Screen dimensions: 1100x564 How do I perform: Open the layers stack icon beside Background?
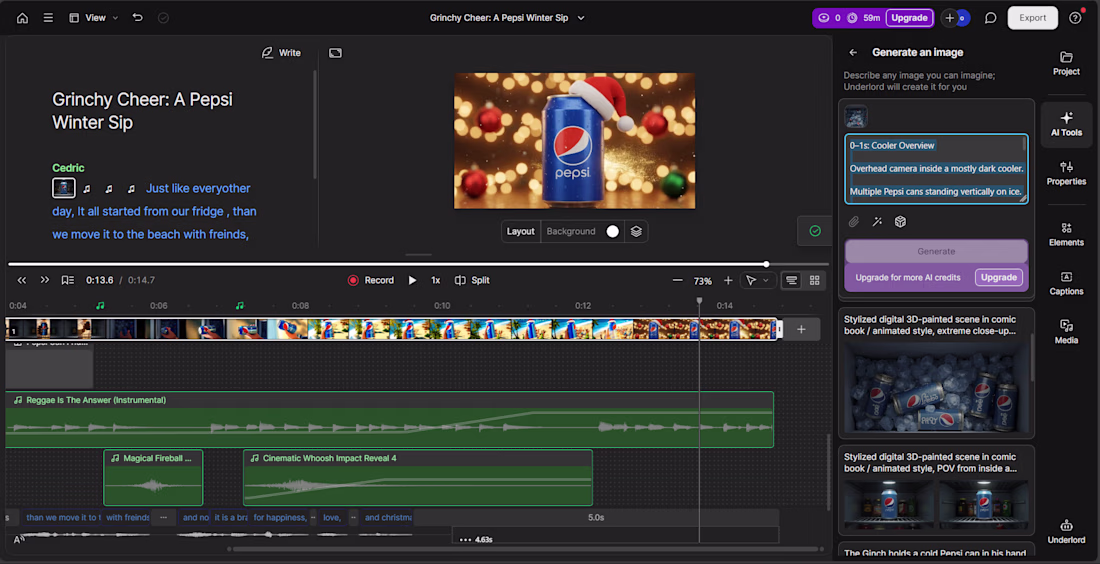tap(636, 231)
